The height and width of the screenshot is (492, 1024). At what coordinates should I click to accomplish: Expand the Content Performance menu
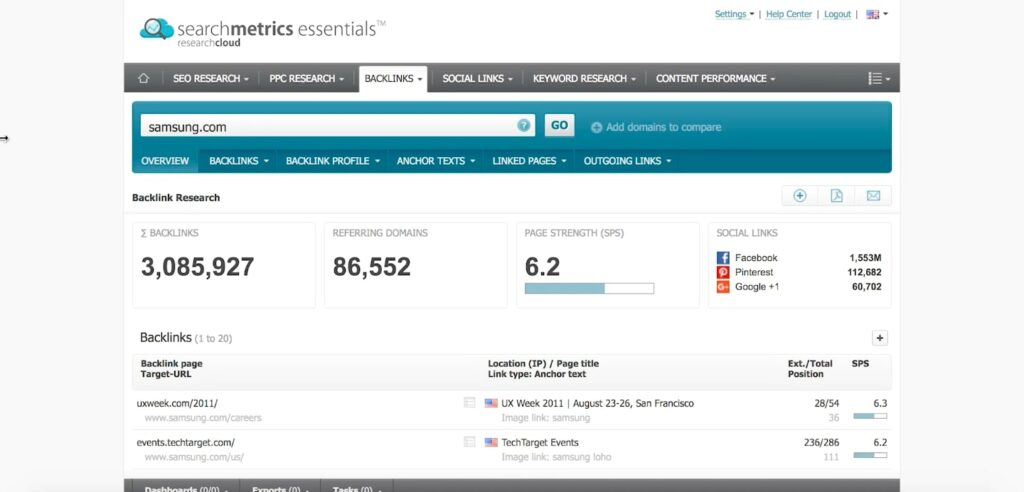click(x=716, y=78)
